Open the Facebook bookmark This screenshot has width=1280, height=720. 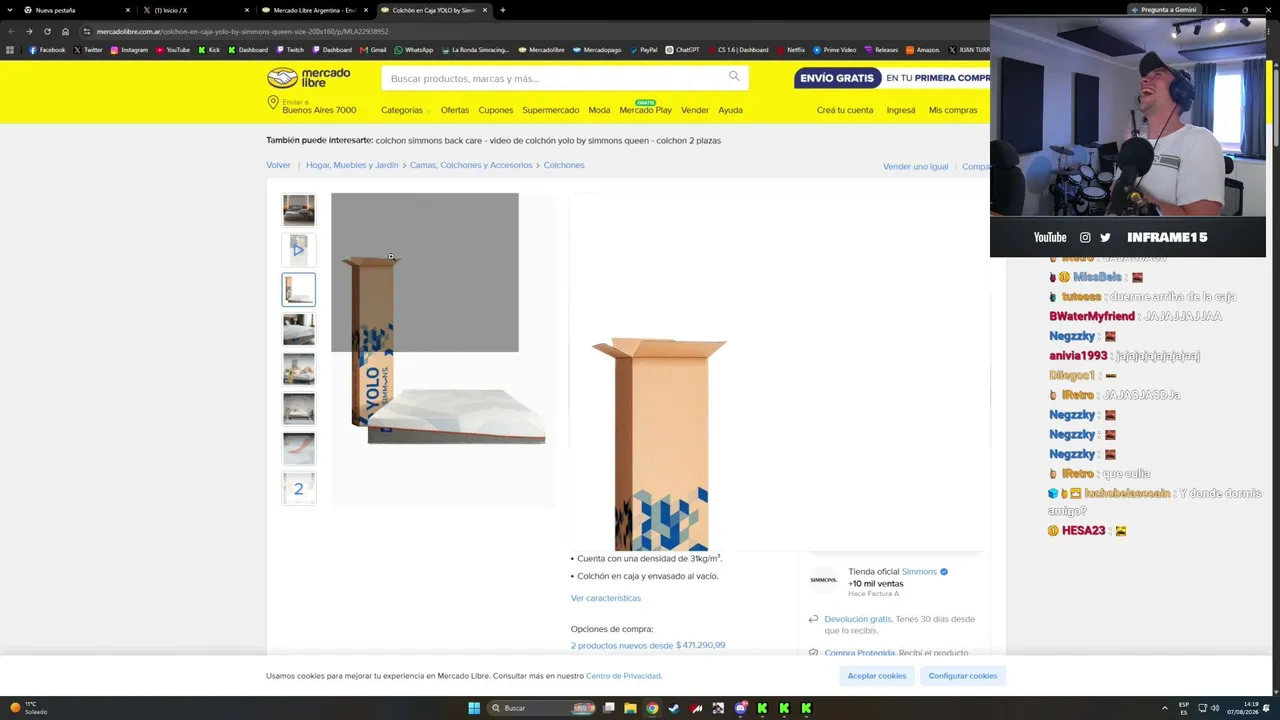tap(47, 50)
